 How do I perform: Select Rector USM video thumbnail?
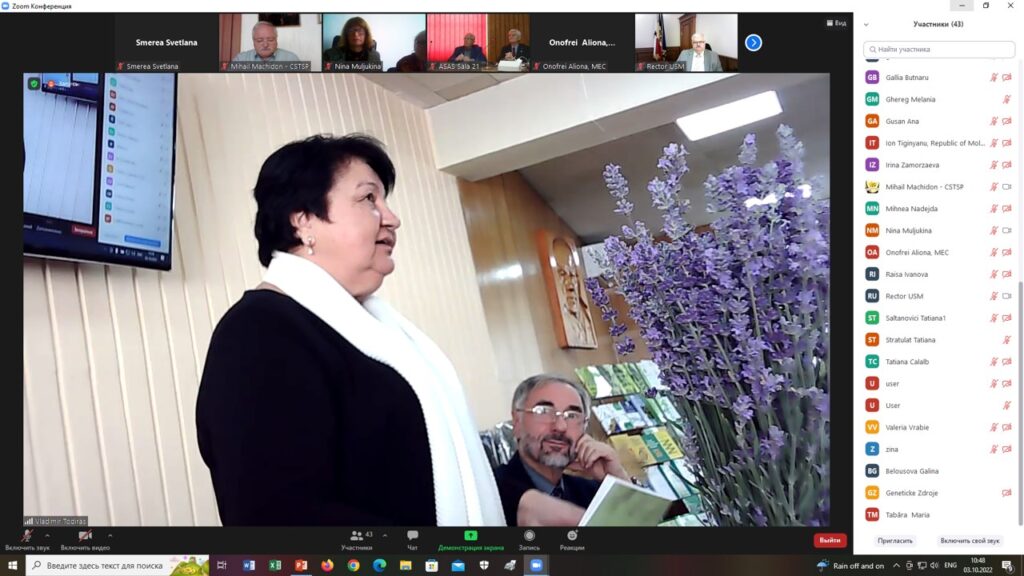[686, 43]
